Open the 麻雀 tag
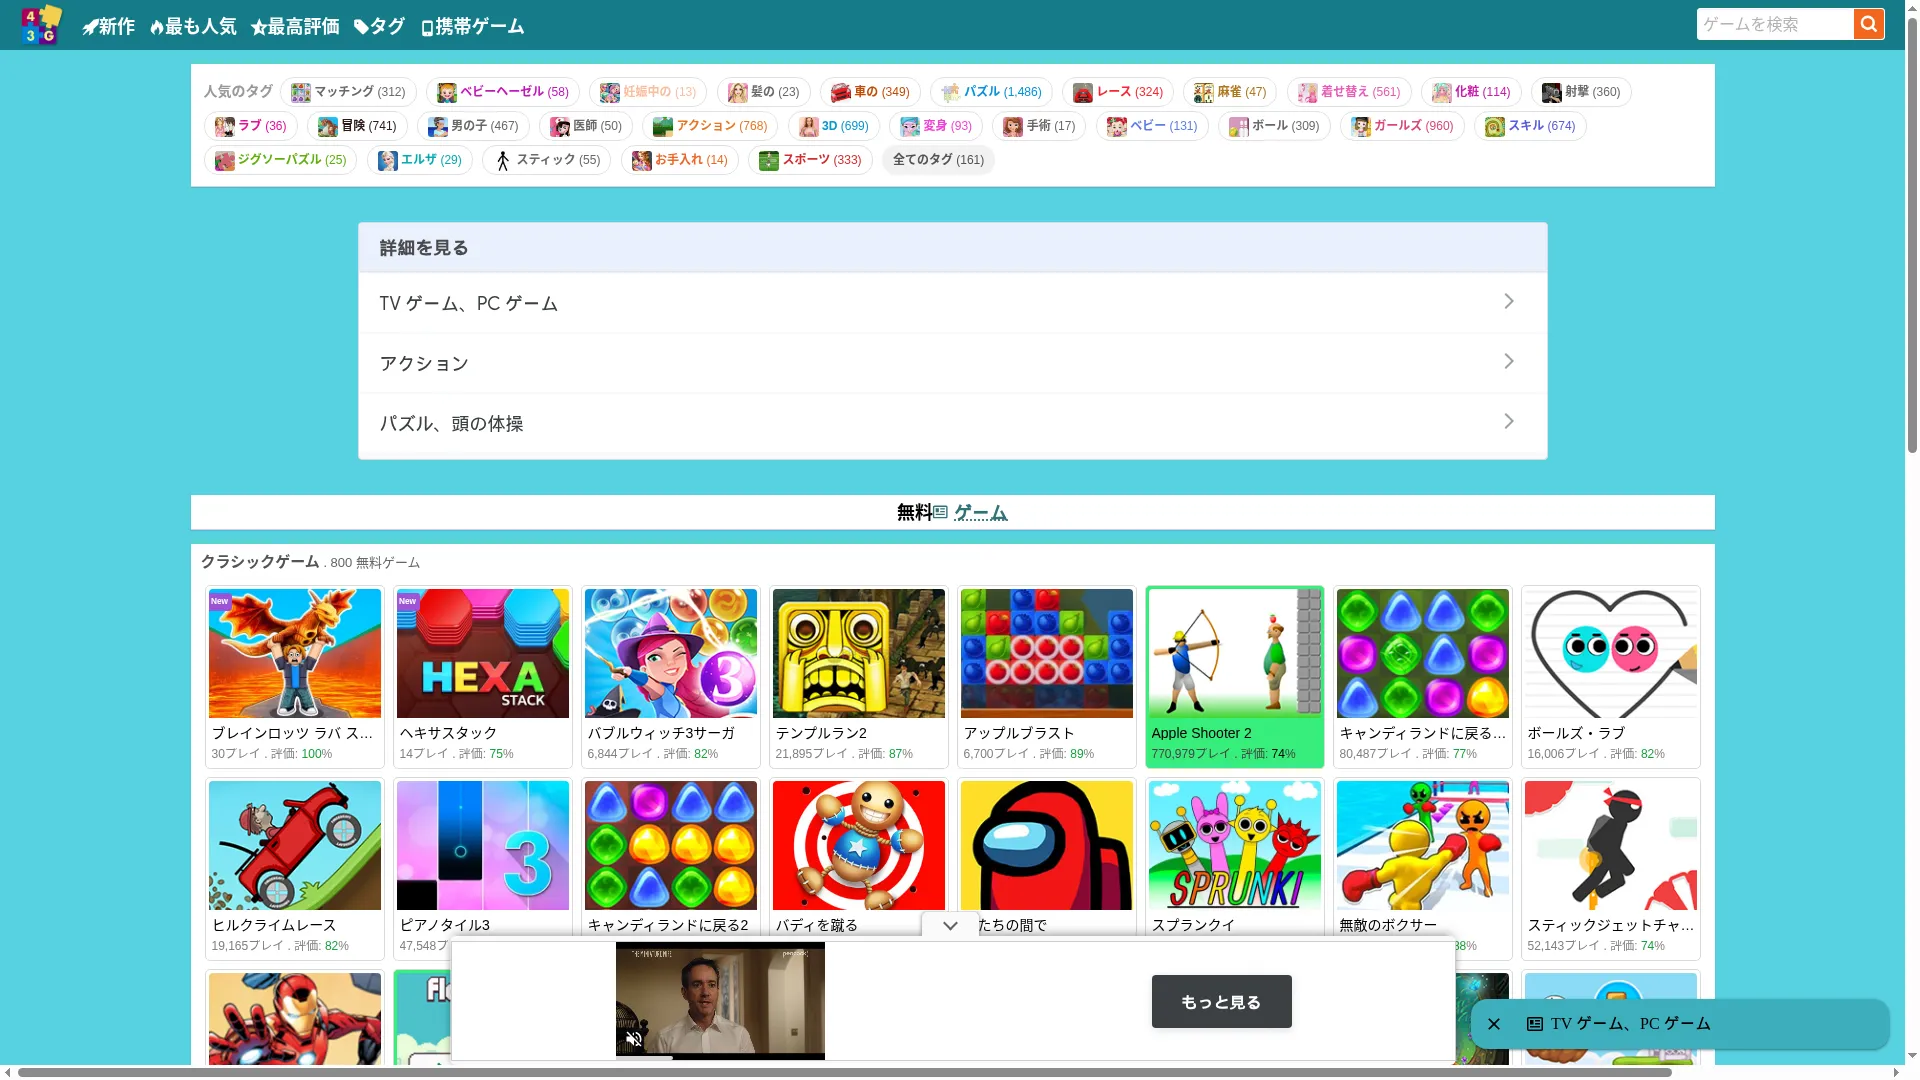This screenshot has height=1080, width=1920. coord(1229,92)
